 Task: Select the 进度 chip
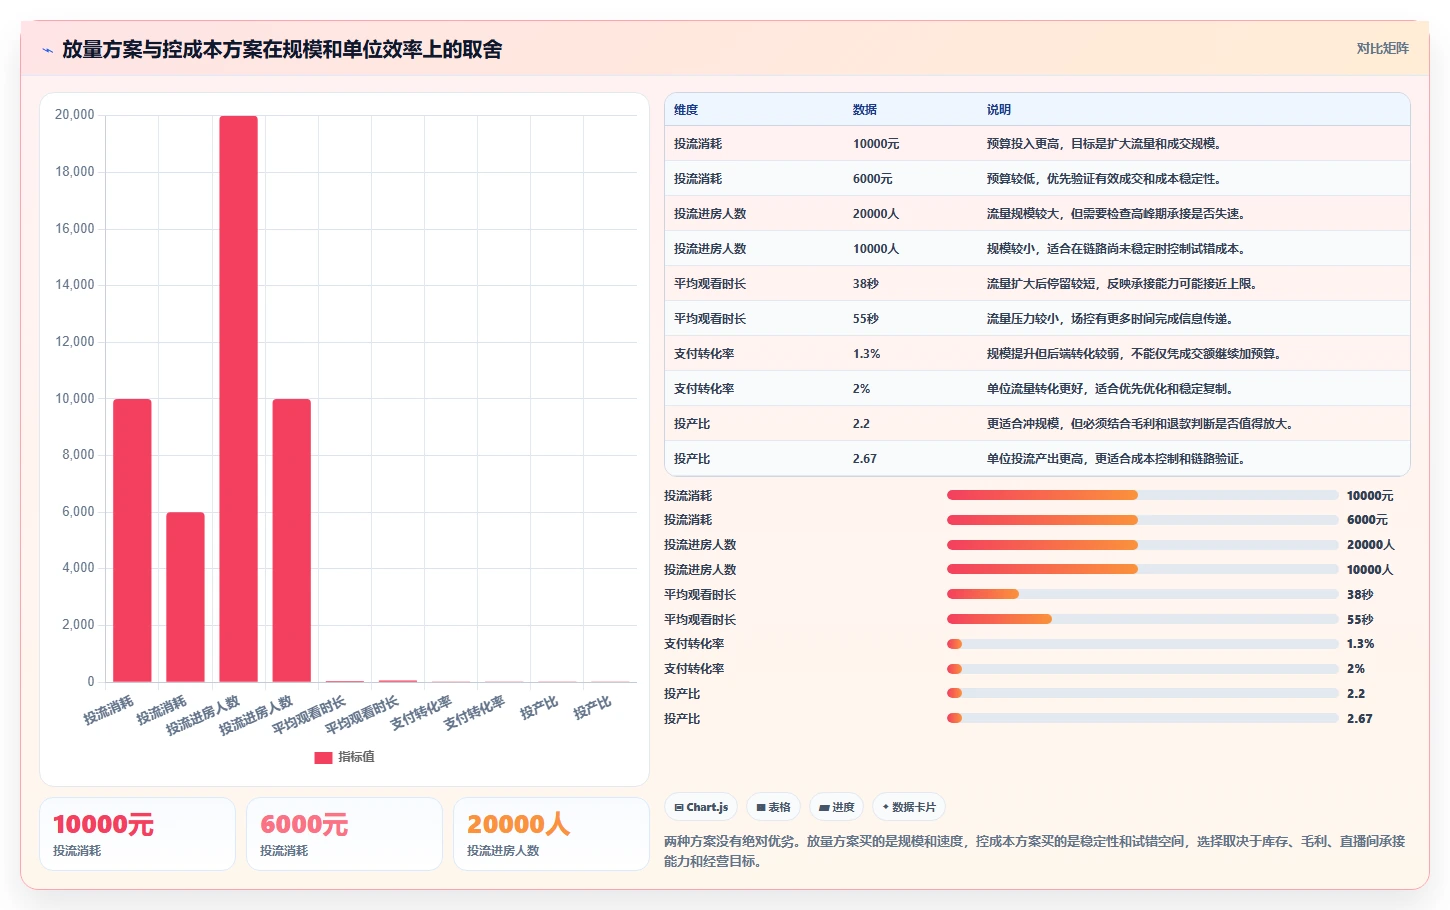836,807
